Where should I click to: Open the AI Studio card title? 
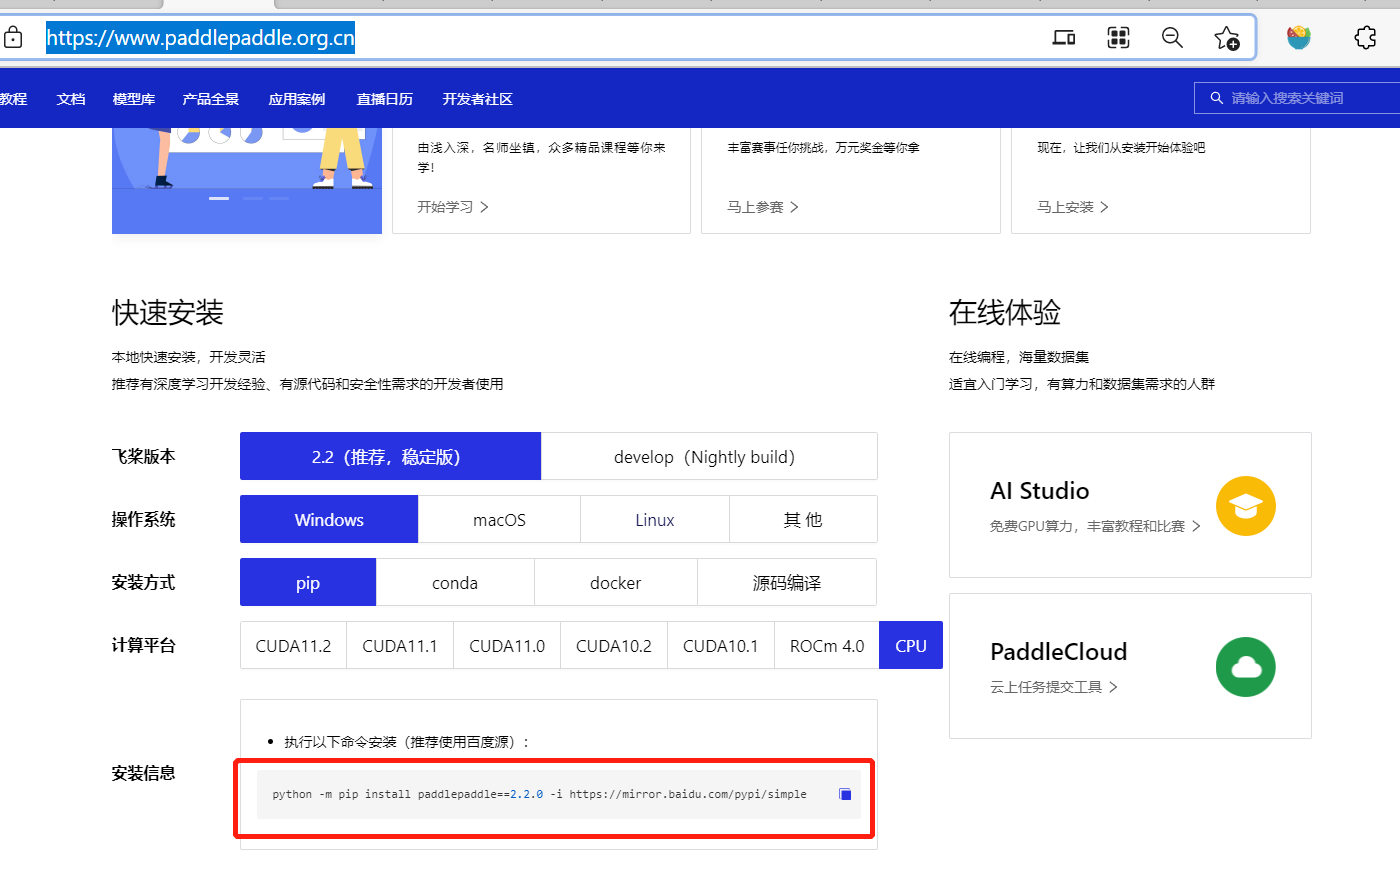(1039, 491)
